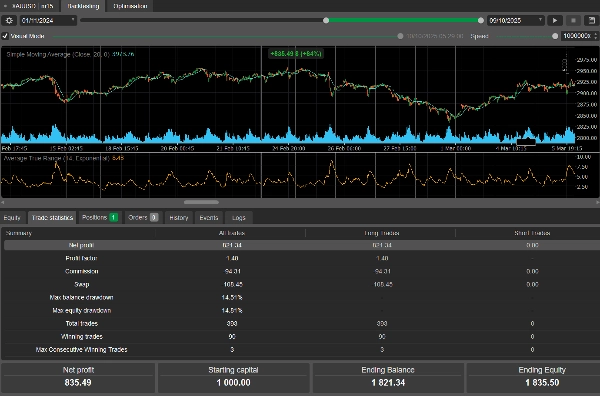The width and height of the screenshot is (600, 396).
Task: Click the All trades column header
Action: click(x=232, y=233)
